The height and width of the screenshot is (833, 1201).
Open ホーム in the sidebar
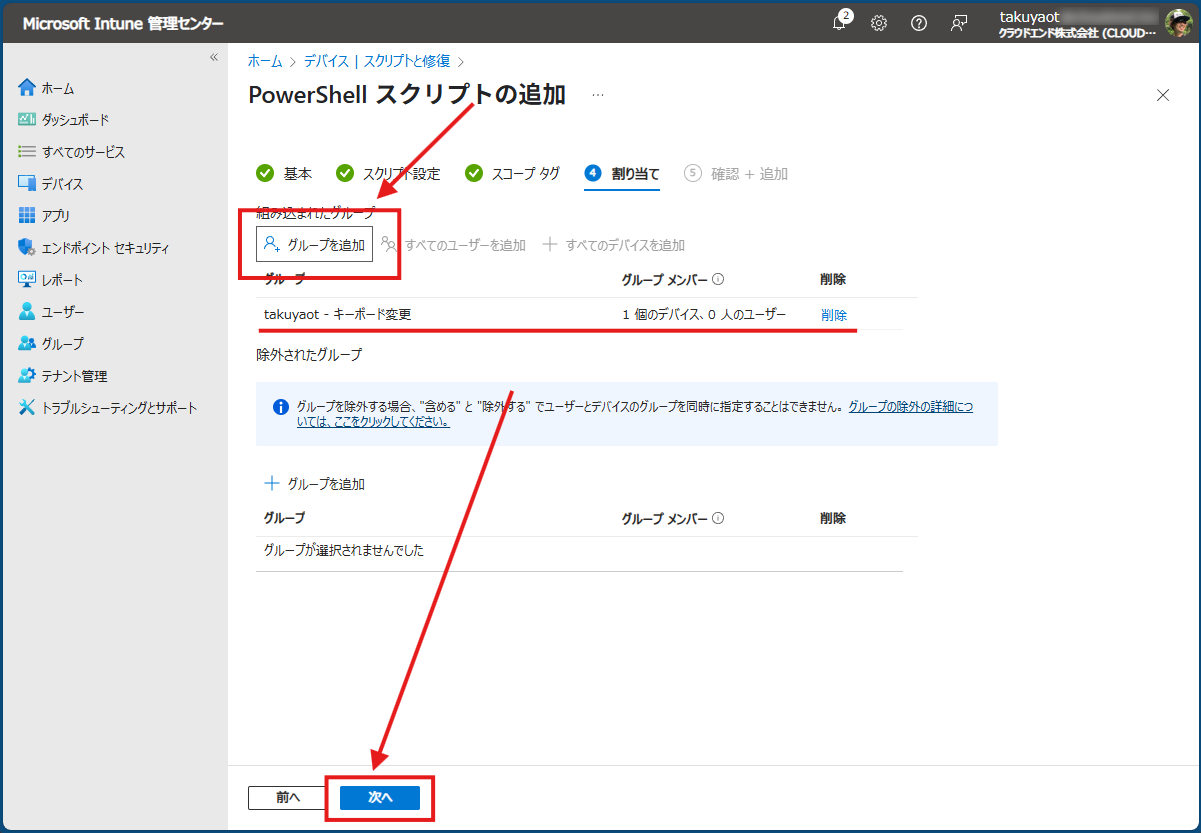pyautogui.click(x=58, y=88)
